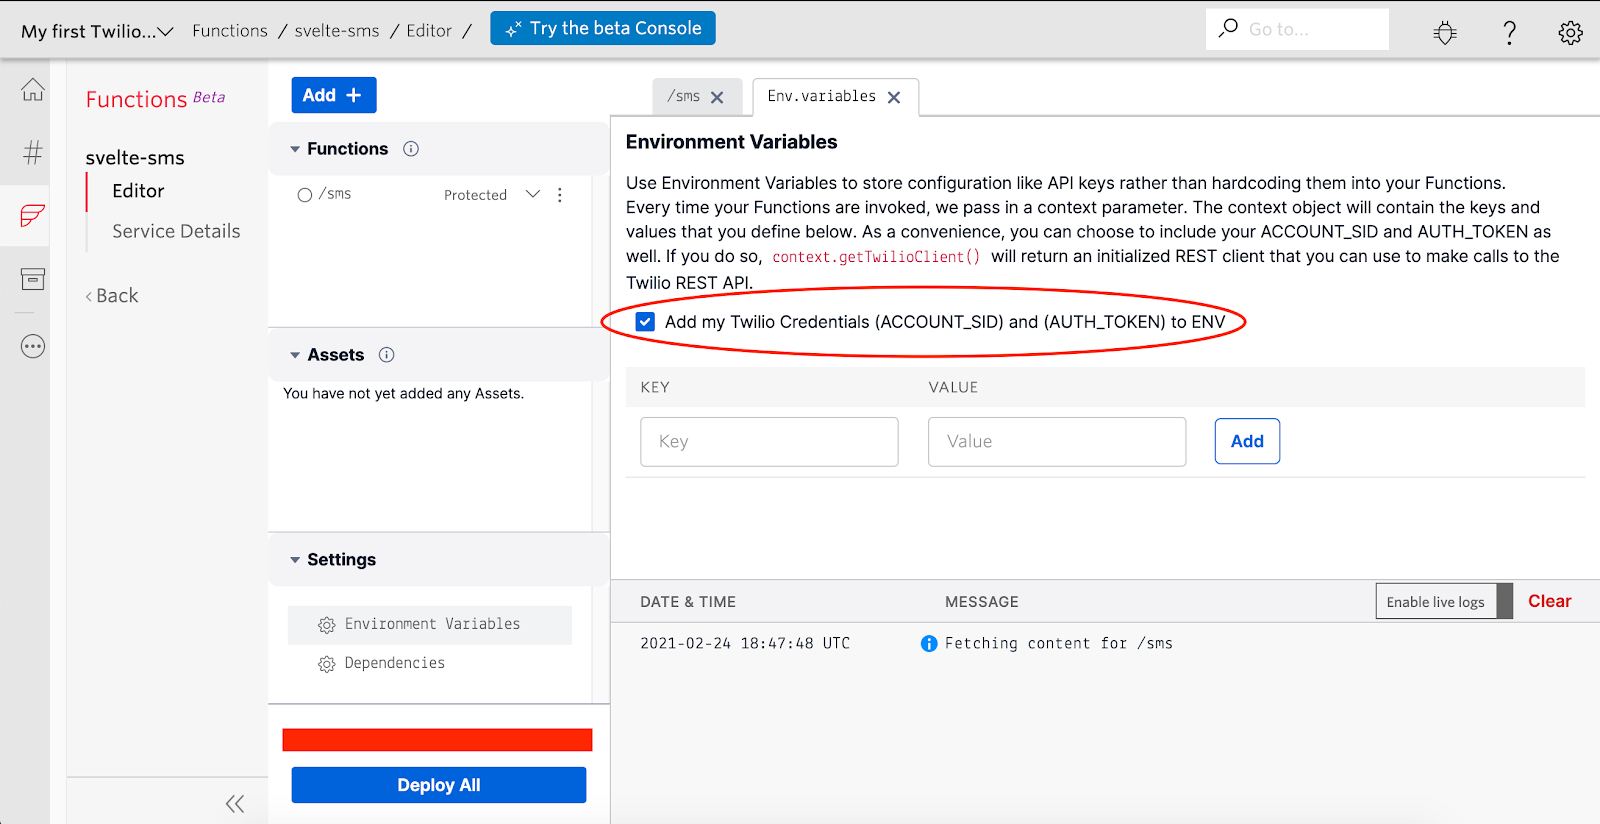Open the help question mark icon
The width and height of the screenshot is (1600, 824).
pos(1510,32)
